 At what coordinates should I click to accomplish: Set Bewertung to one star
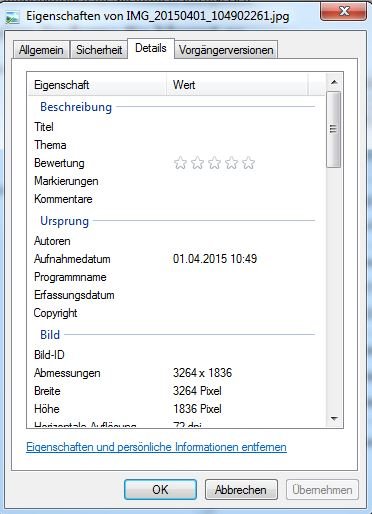(180, 163)
